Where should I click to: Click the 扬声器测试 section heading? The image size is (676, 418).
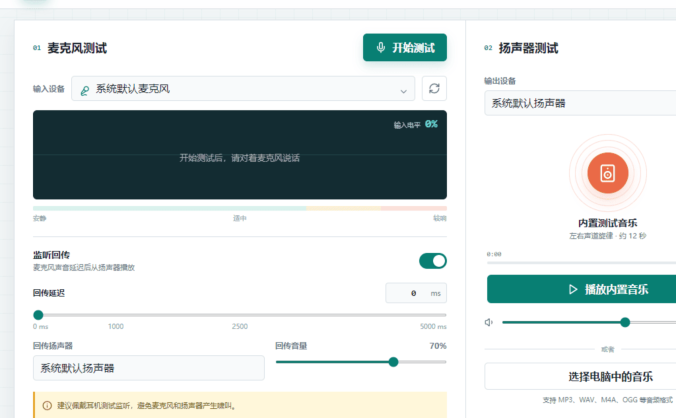(529, 48)
